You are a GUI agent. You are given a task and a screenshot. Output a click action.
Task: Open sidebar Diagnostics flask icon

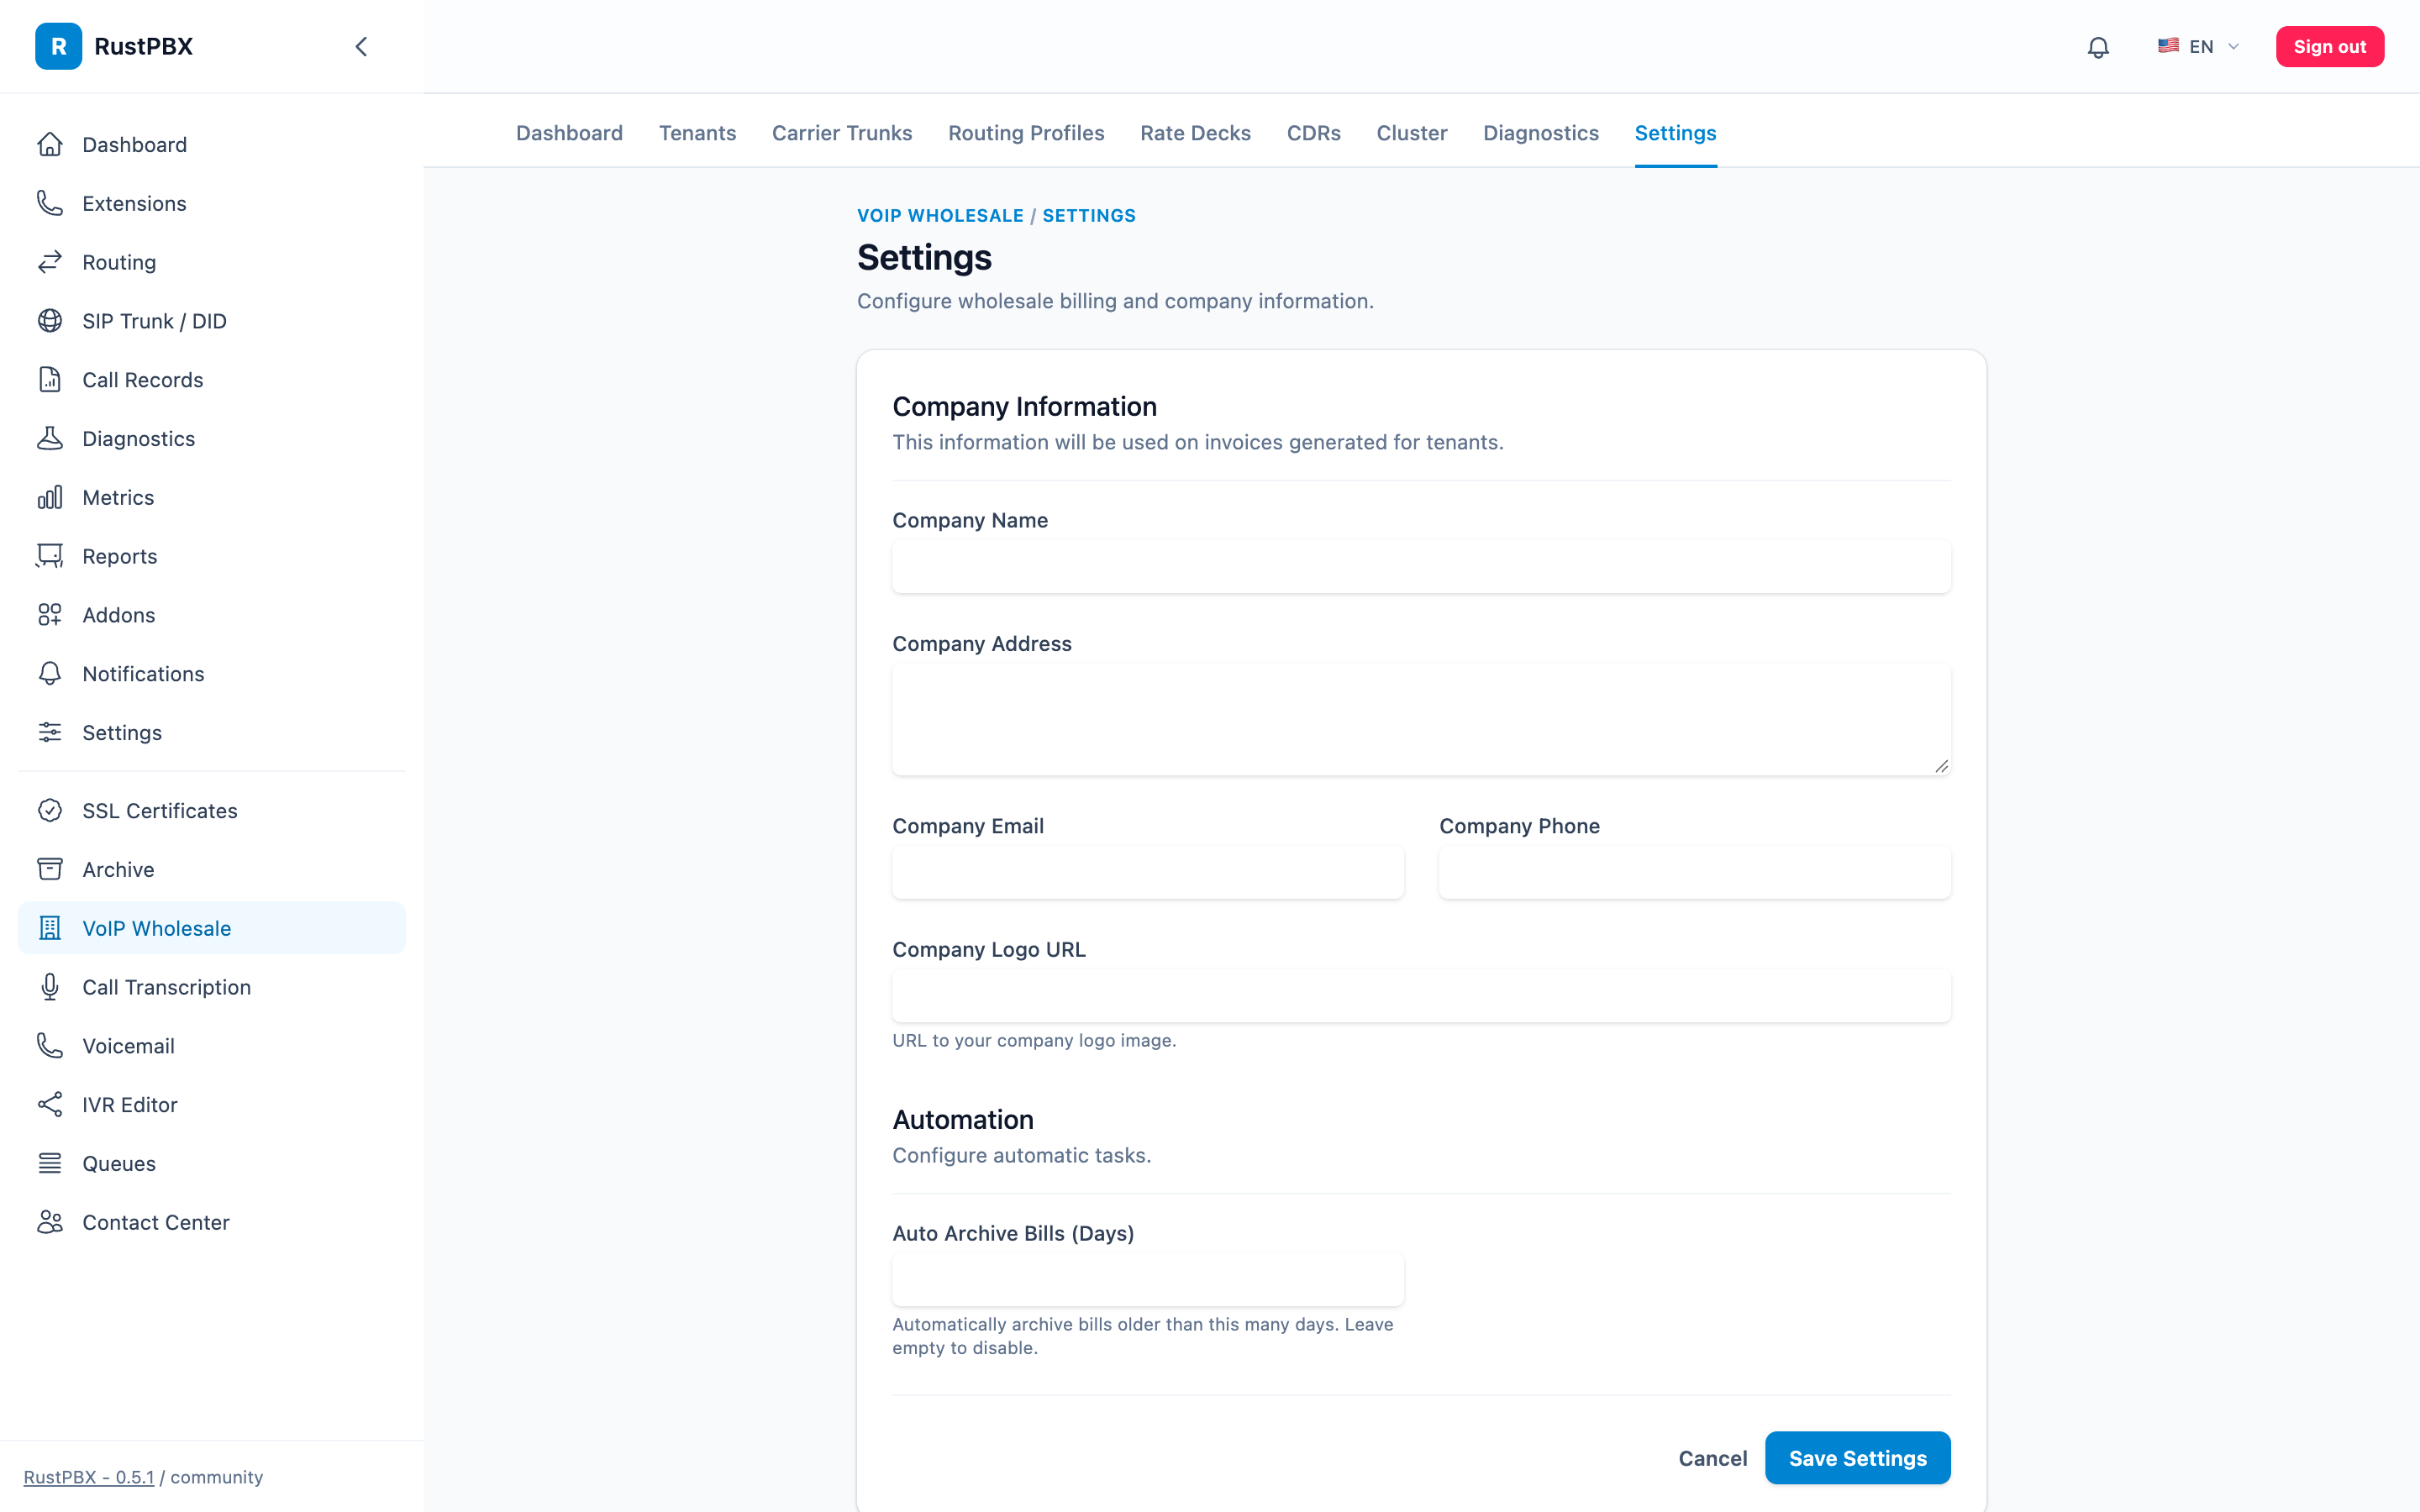coord(50,438)
